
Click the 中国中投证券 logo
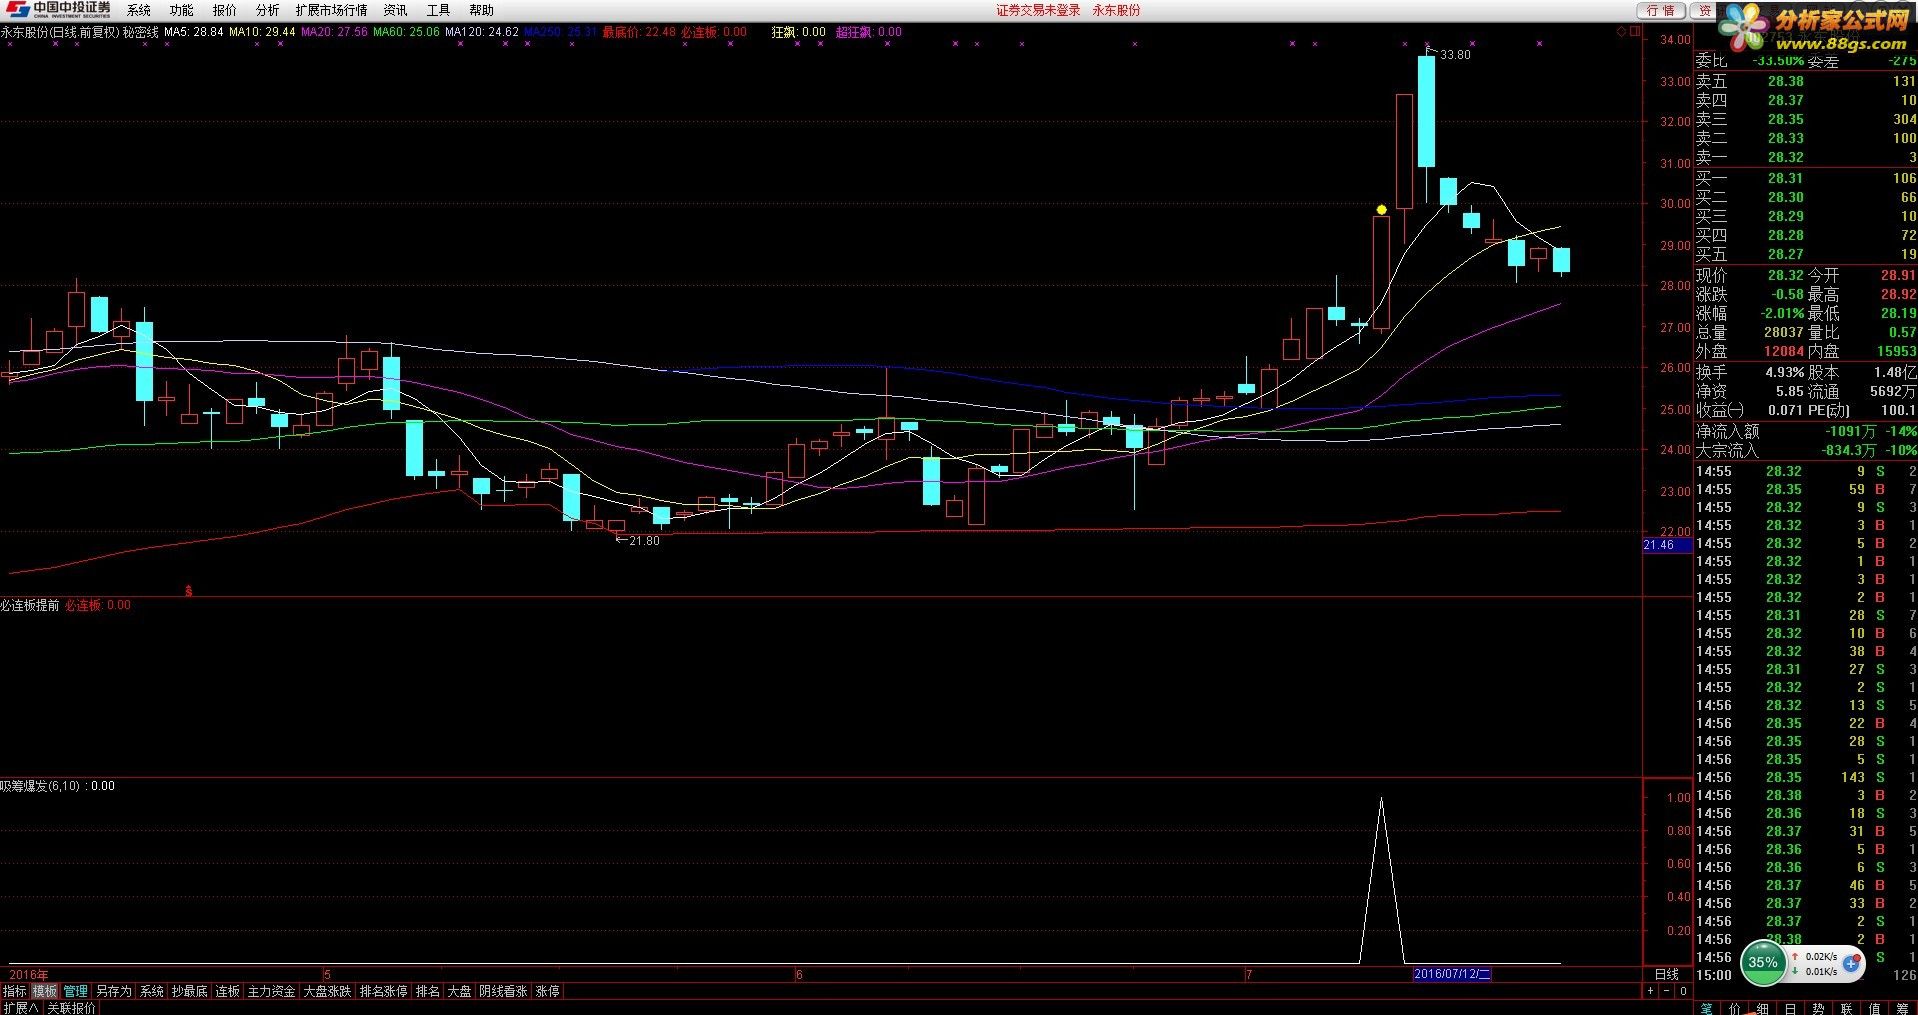pos(57,10)
